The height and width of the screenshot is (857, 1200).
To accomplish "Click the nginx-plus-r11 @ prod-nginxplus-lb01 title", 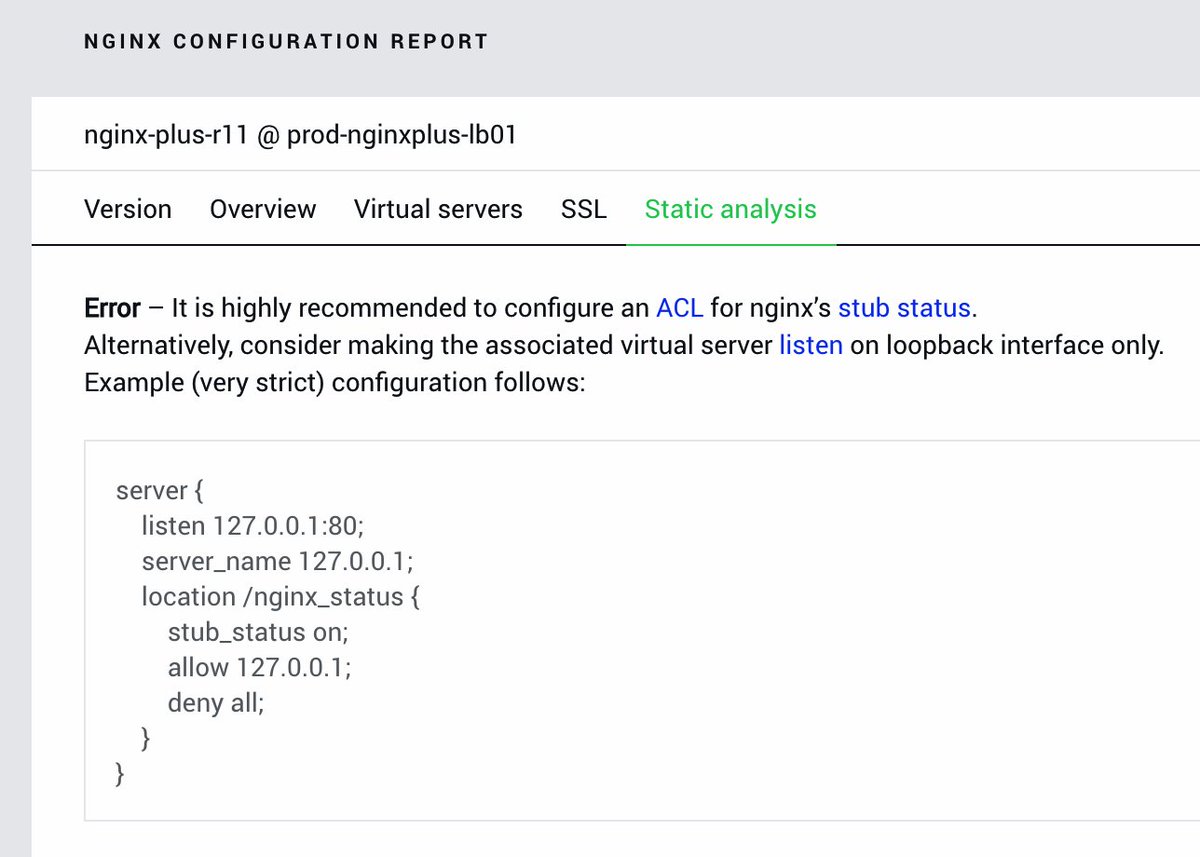I will [300, 135].
